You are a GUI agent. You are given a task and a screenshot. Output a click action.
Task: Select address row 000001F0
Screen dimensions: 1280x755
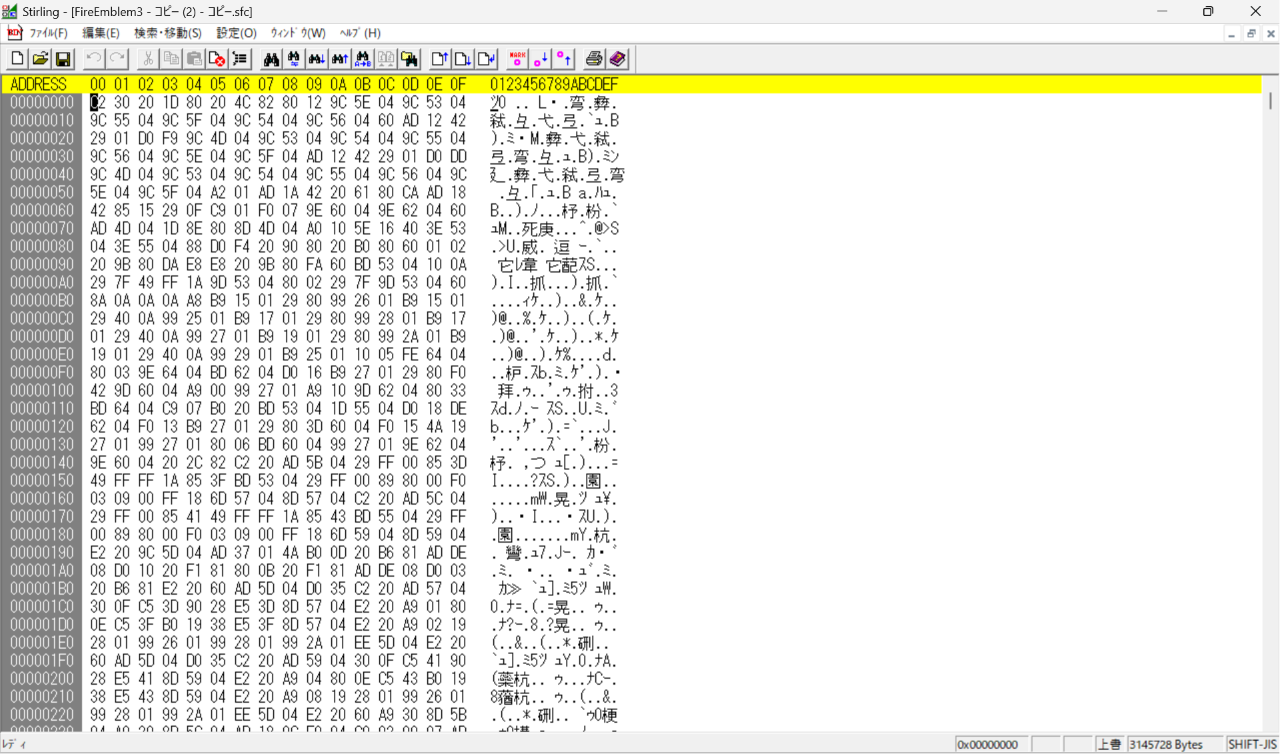pyautogui.click(x=42, y=660)
